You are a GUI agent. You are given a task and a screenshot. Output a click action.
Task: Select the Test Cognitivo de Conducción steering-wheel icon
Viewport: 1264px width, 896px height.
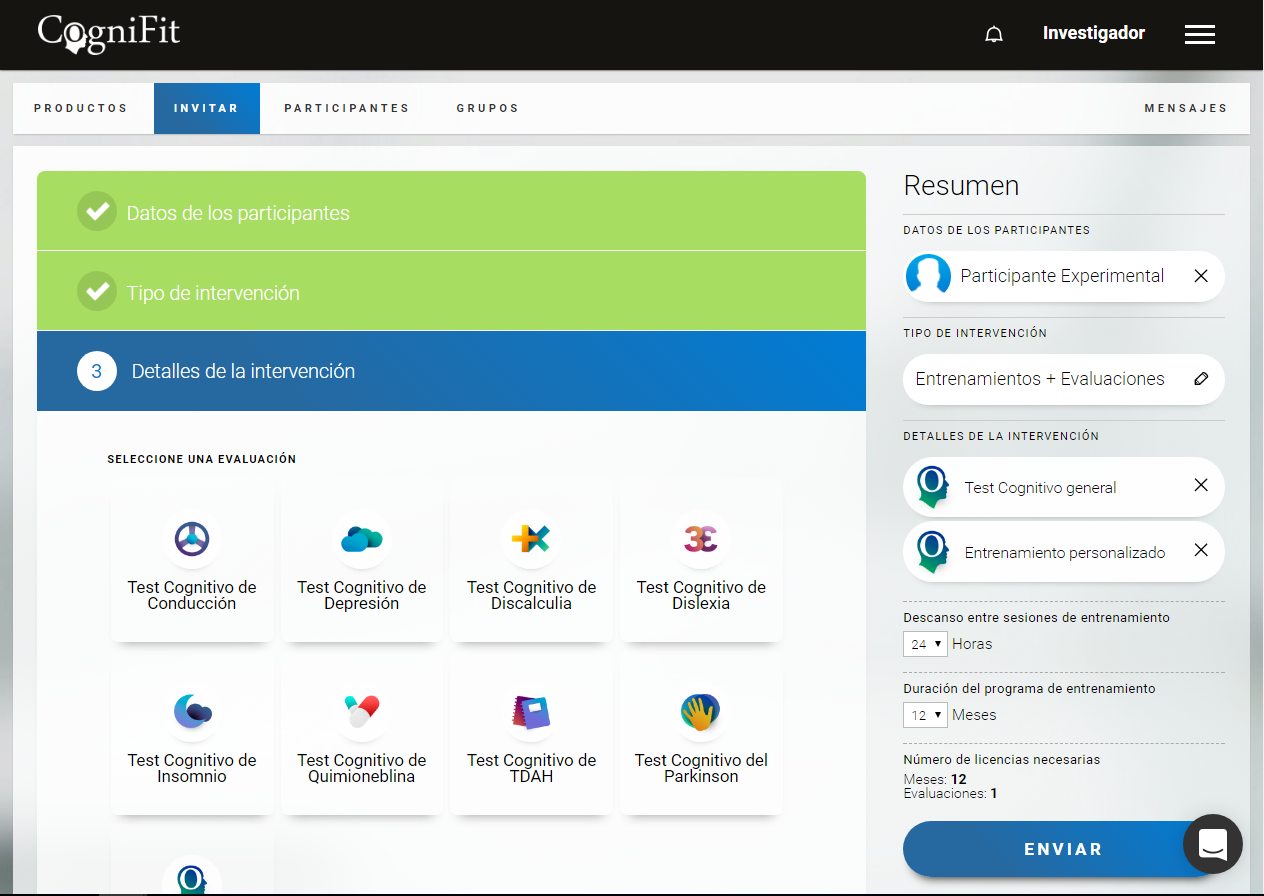point(192,540)
